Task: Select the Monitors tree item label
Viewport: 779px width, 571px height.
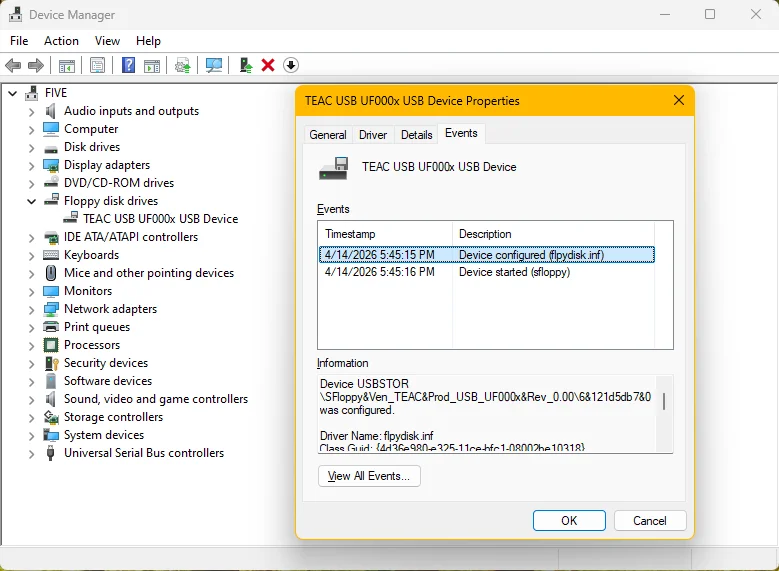Action: pyautogui.click(x=88, y=291)
